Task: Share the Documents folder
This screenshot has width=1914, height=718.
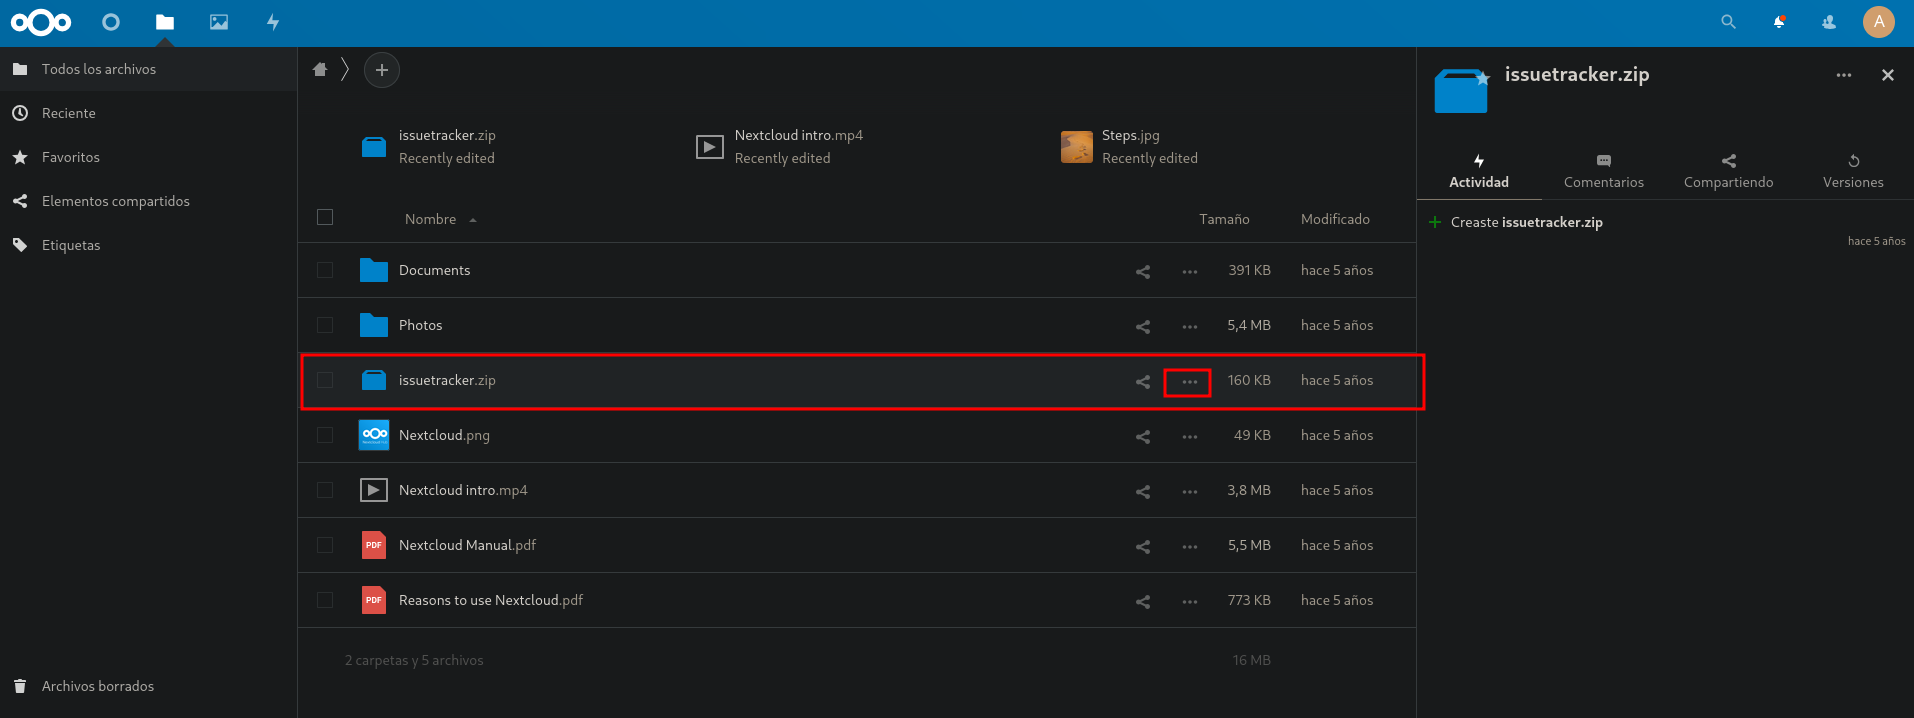Action: pyautogui.click(x=1143, y=271)
